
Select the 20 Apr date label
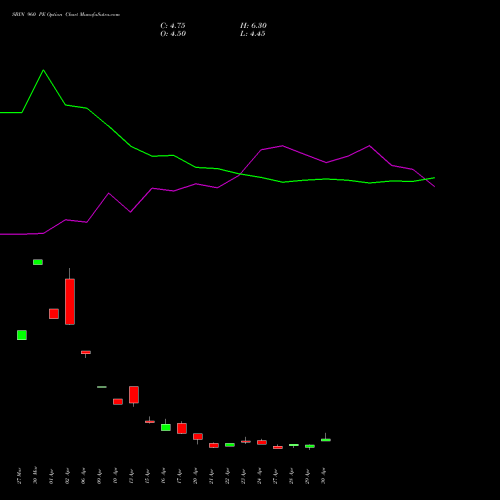click(x=195, y=476)
